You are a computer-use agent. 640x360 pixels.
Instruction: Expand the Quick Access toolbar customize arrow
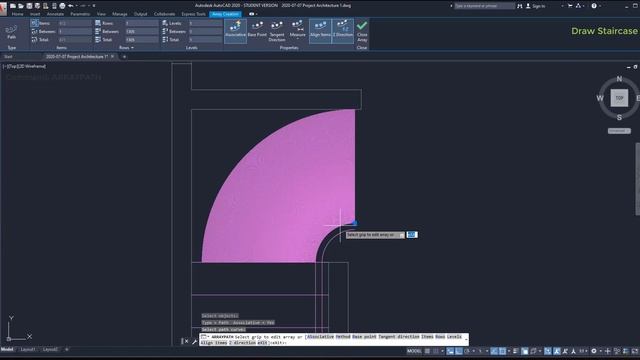[93, 6]
